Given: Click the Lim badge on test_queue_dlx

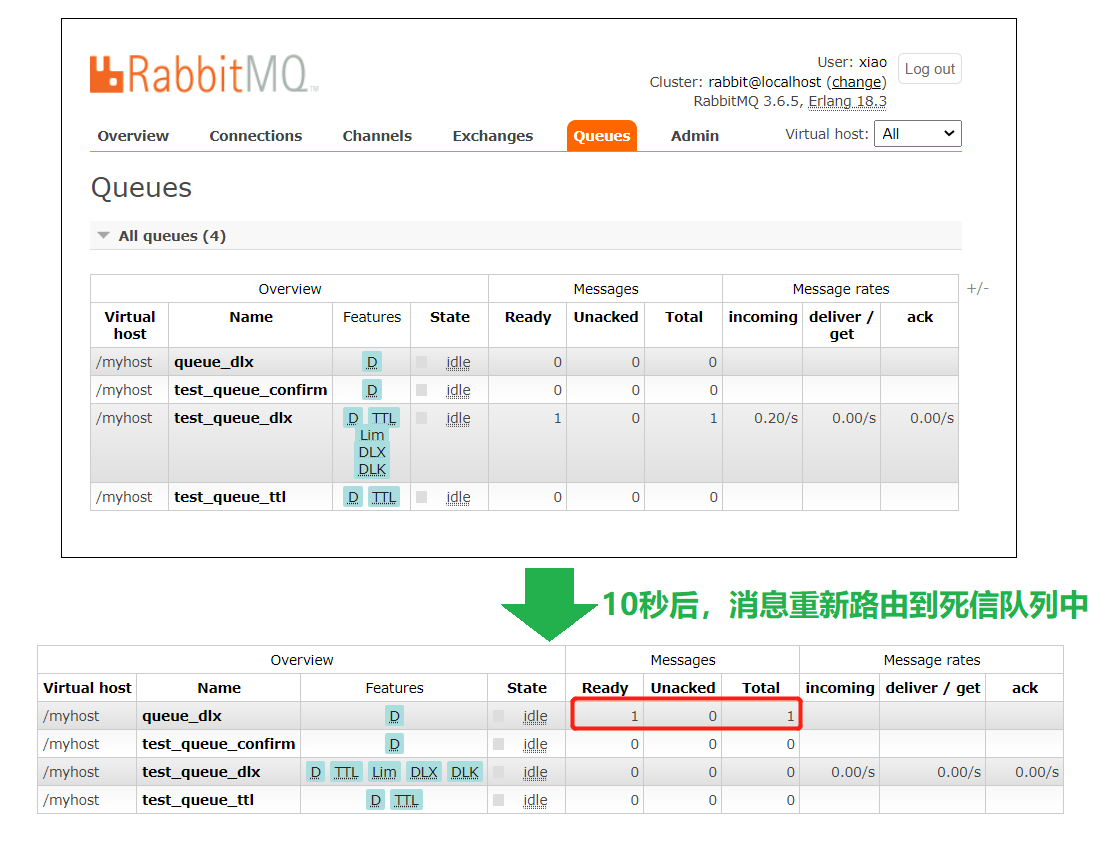Looking at the screenshot, I should [x=371, y=435].
